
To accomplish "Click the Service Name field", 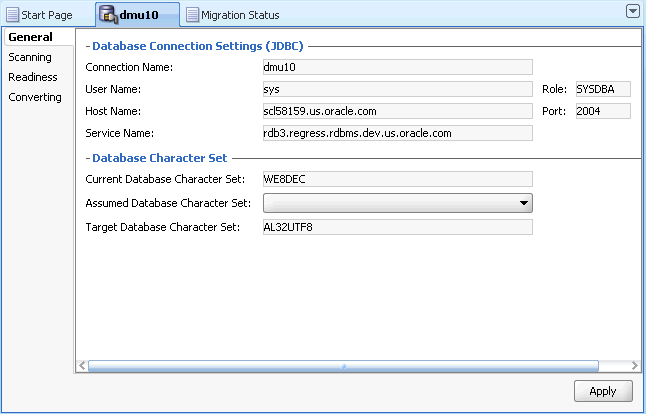I will pyautogui.click(x=397, y=132).
